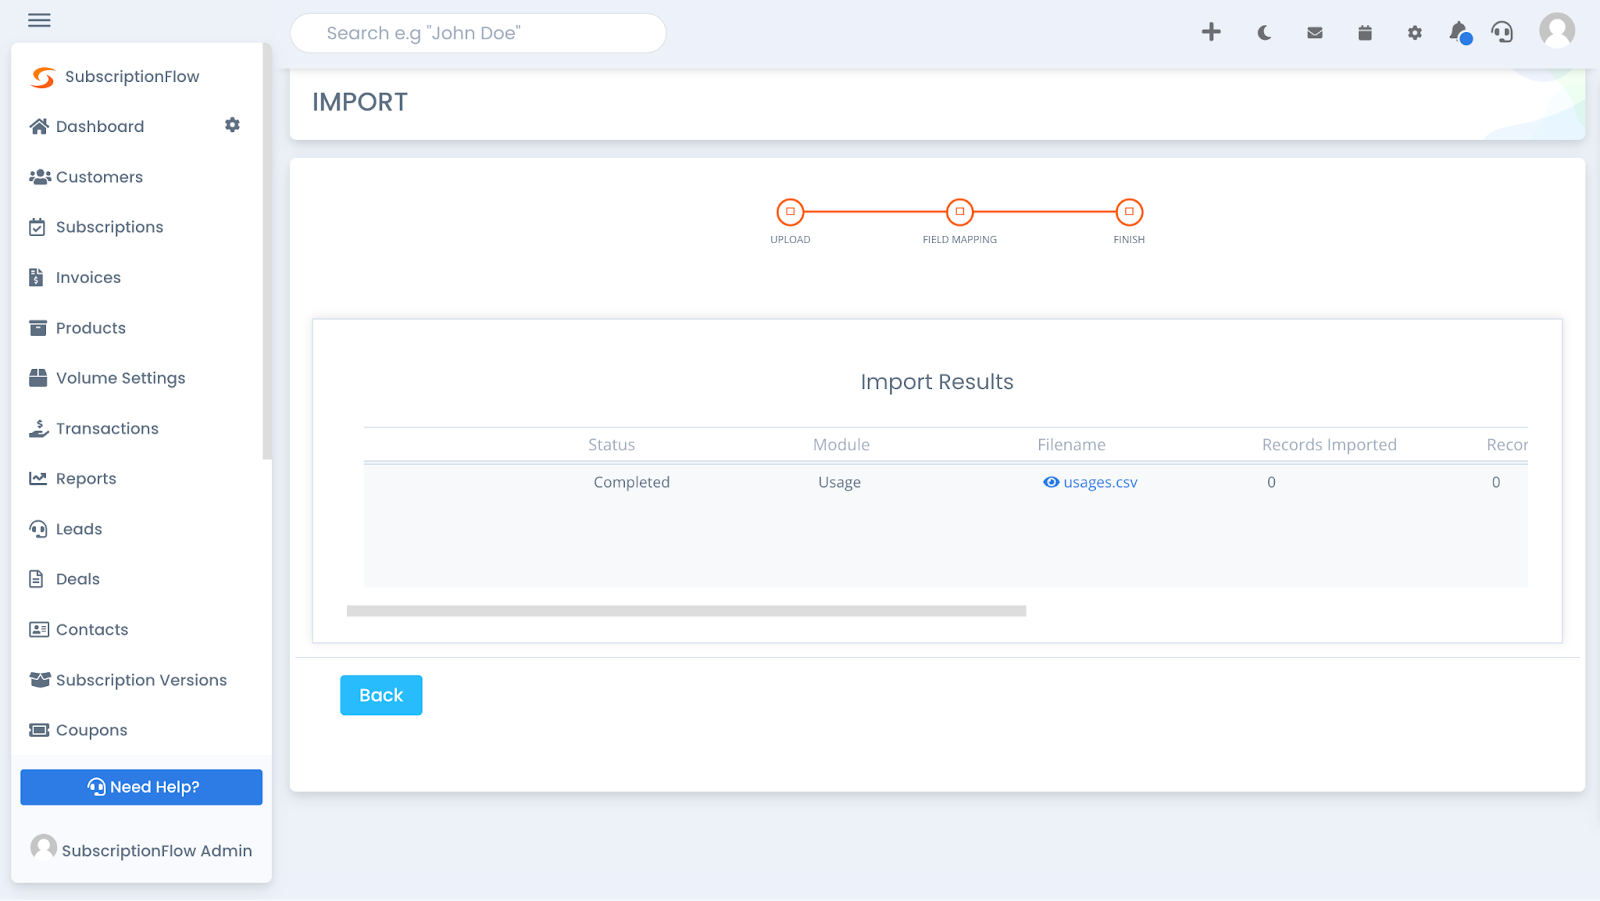Click the Need Help button
The height and width of the screenshot is (901, 1600).
141,786
